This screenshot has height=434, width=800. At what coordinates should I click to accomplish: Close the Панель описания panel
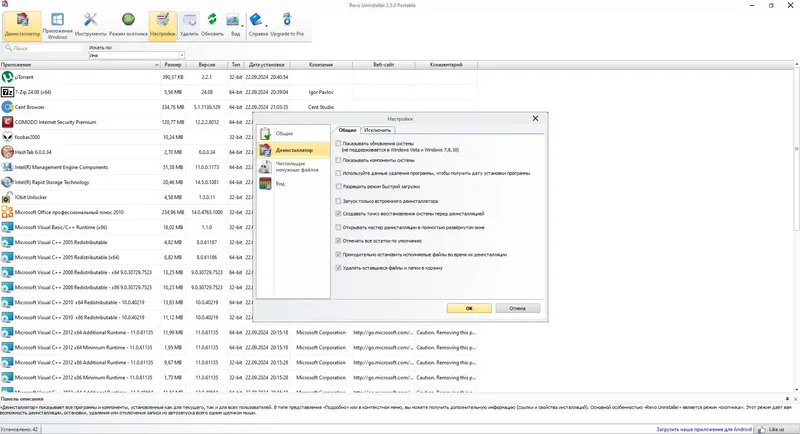(x=795, y=399)
